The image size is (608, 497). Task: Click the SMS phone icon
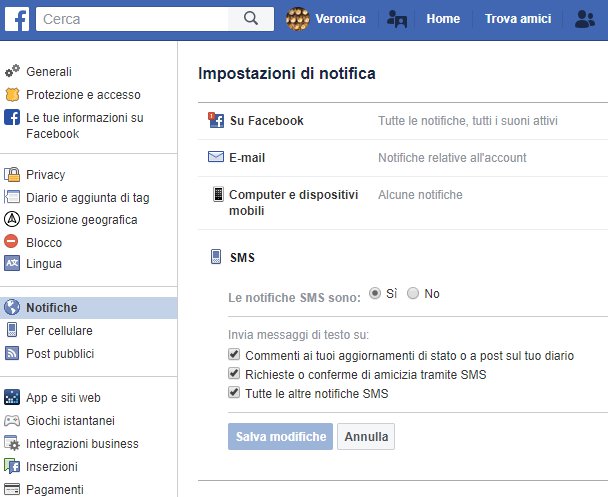(216, 257)
